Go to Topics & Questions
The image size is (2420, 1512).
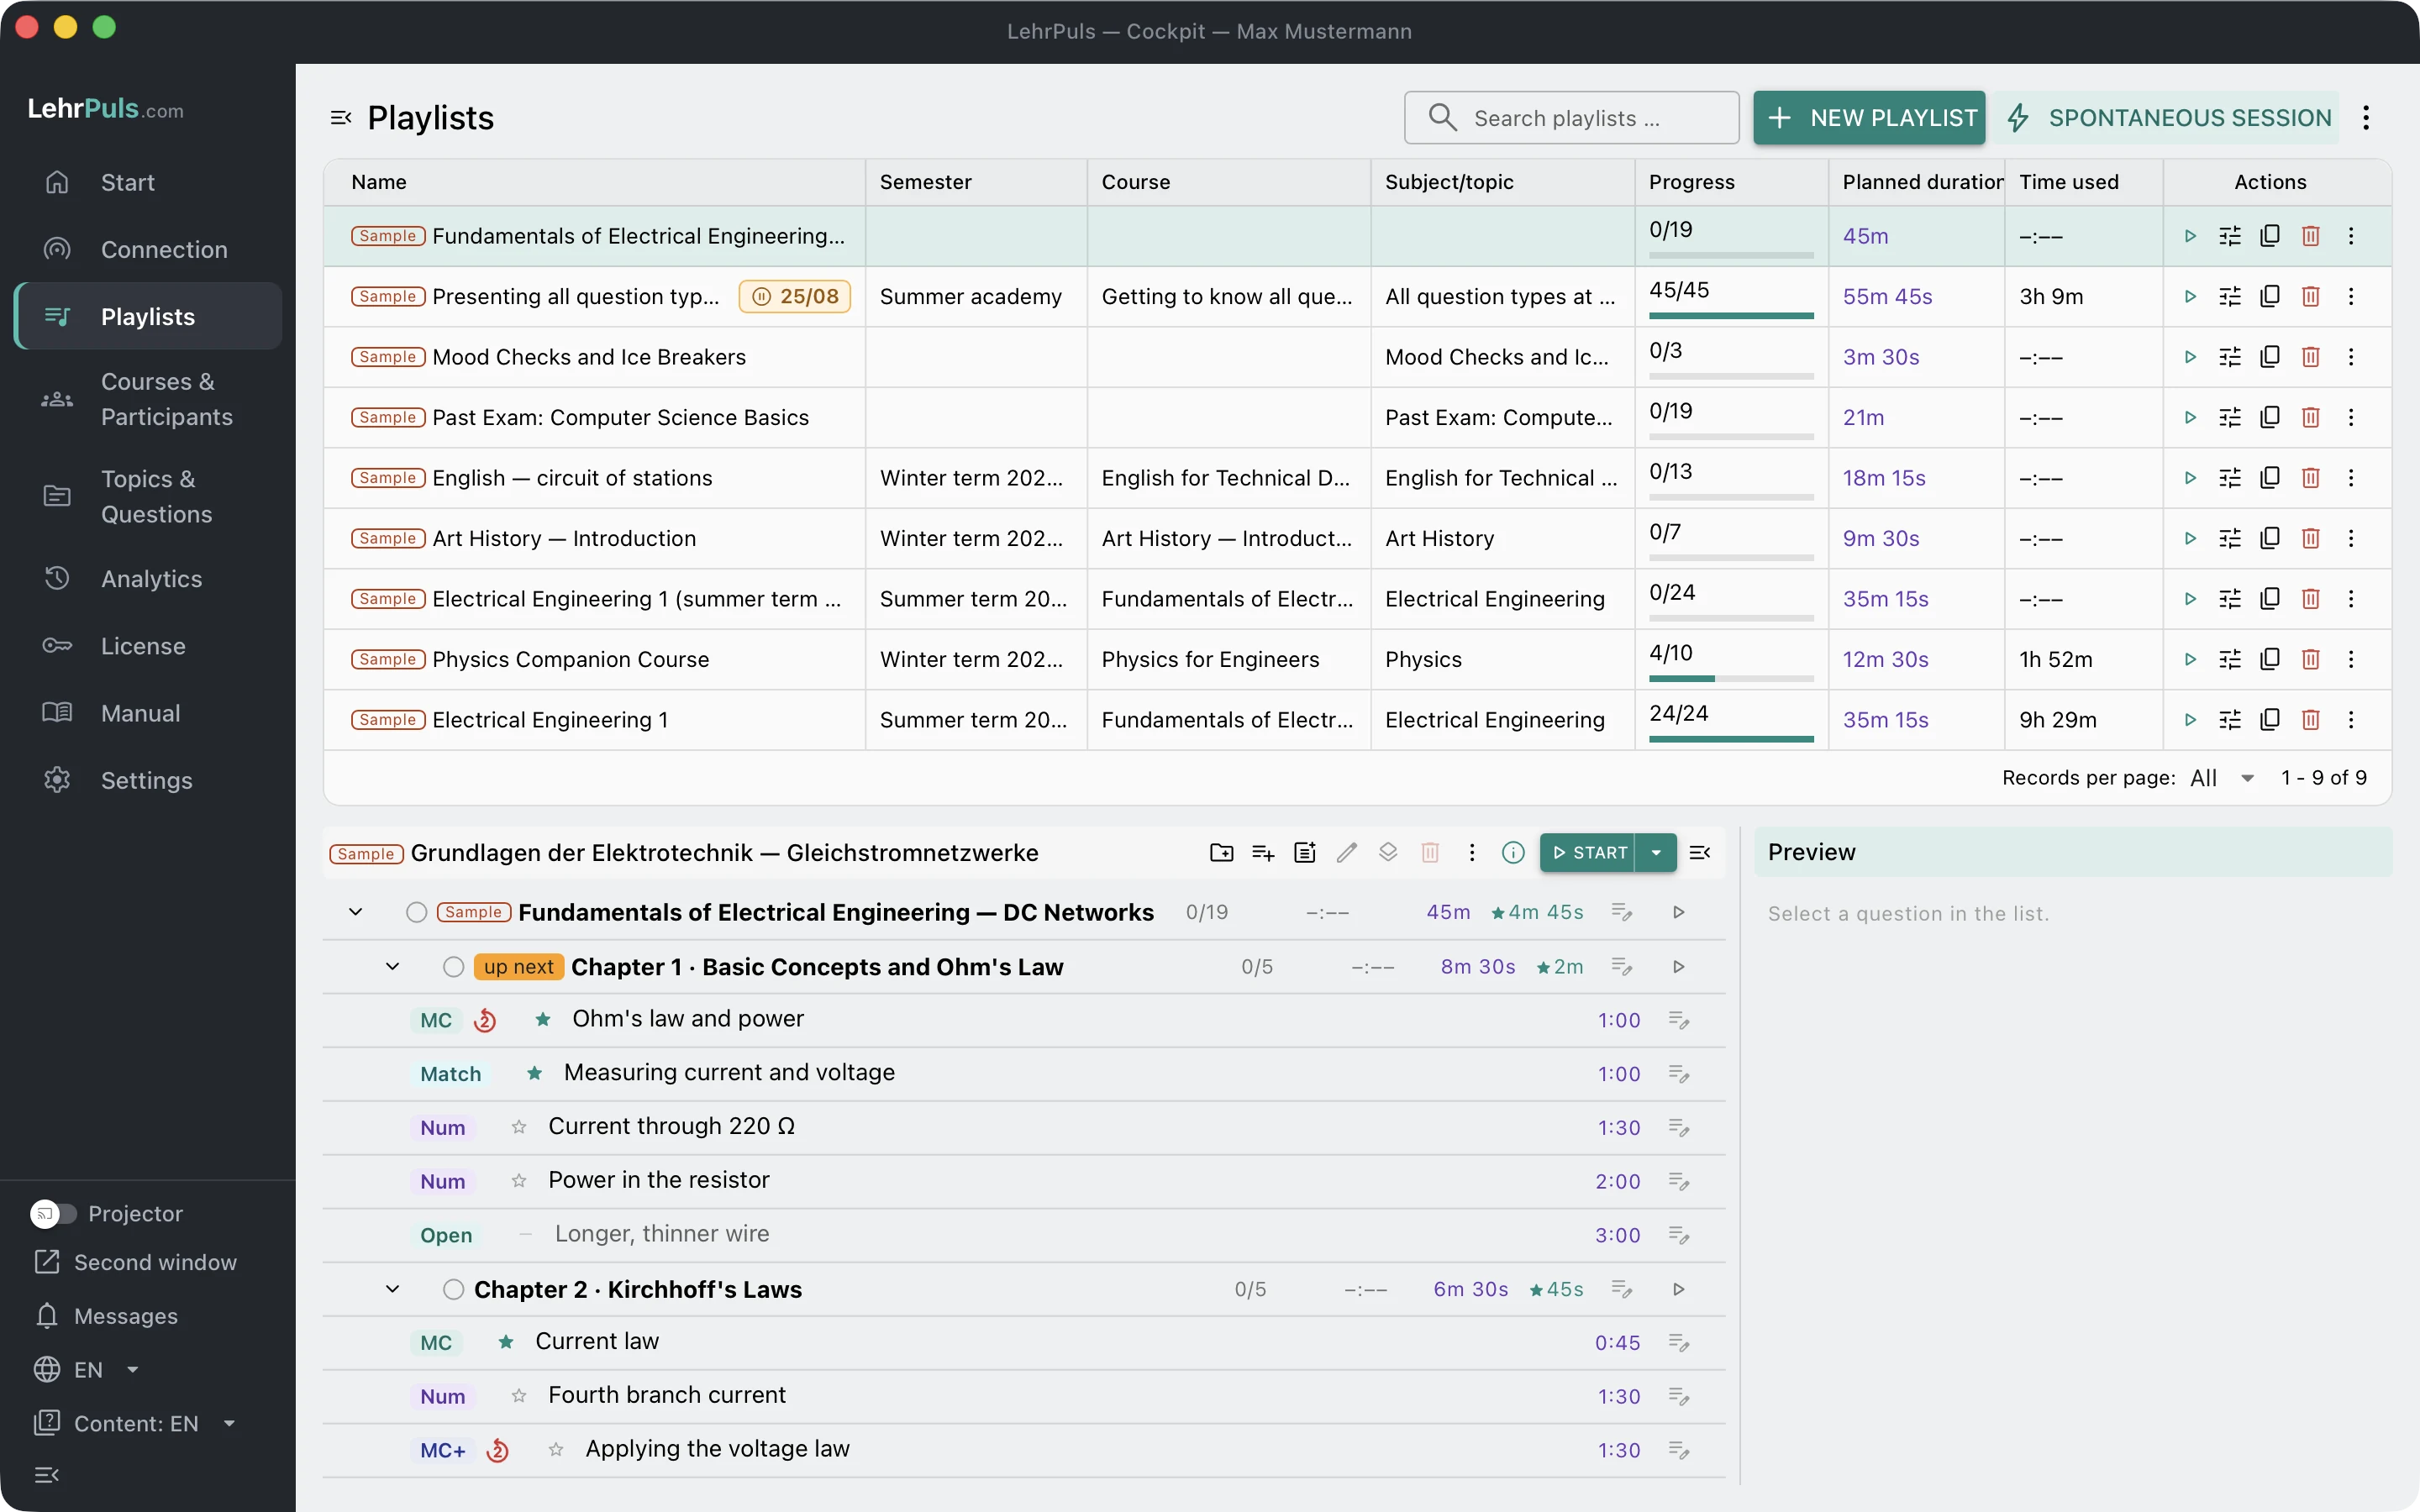click(148, 496)
